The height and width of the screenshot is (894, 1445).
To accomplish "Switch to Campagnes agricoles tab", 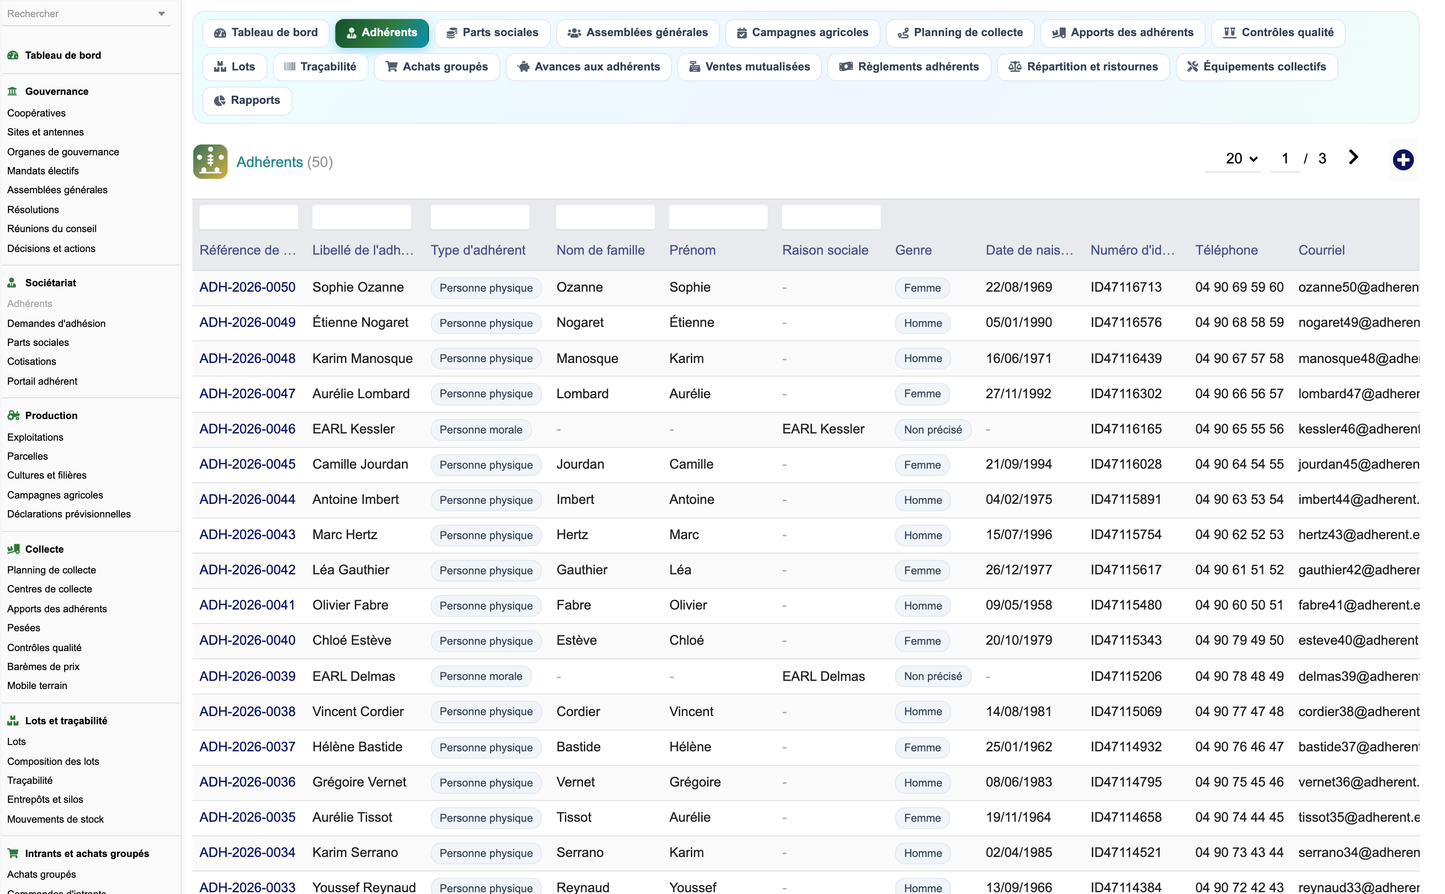I will click(x=803, y=33).
